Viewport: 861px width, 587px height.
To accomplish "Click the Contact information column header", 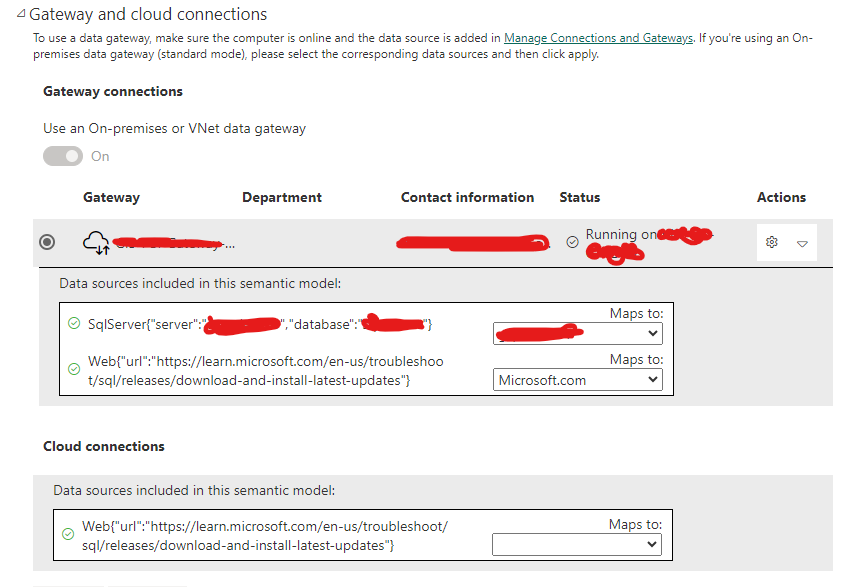I will click(467, 197).
